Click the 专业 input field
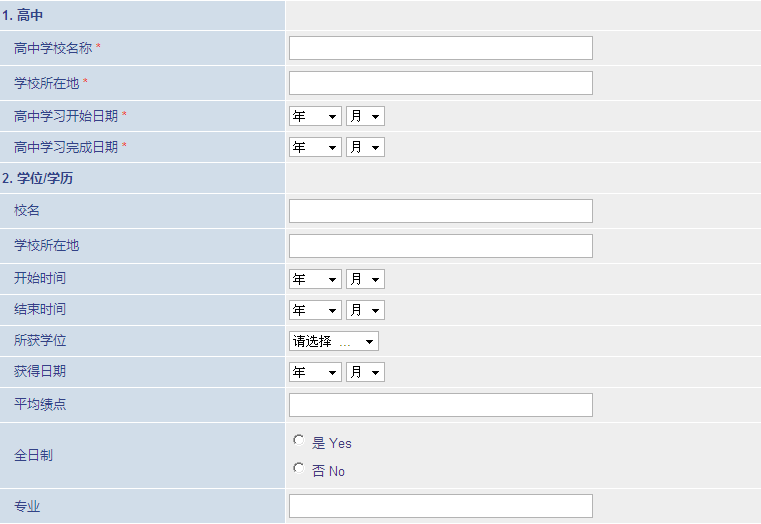The height and width of the screenshot is (524, 761). (x=441, y=506)
